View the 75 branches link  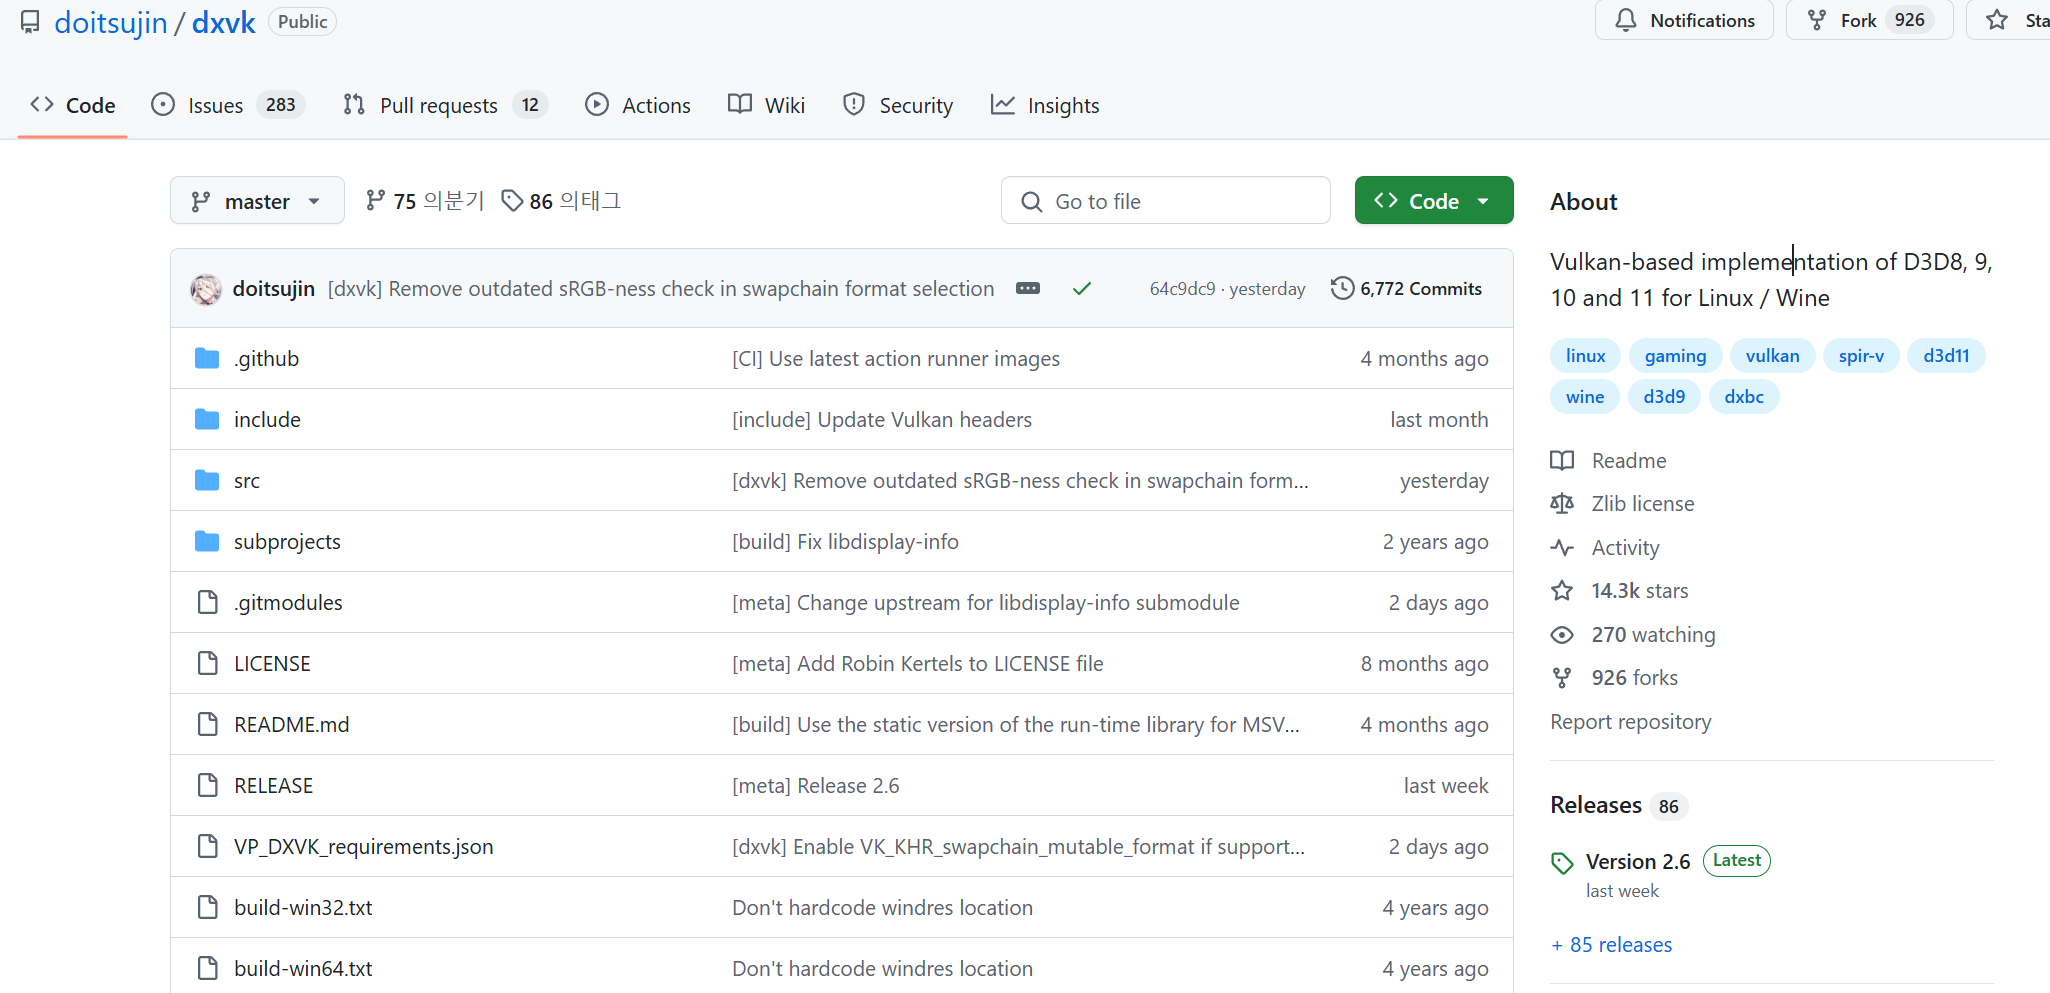pos(425,201)
